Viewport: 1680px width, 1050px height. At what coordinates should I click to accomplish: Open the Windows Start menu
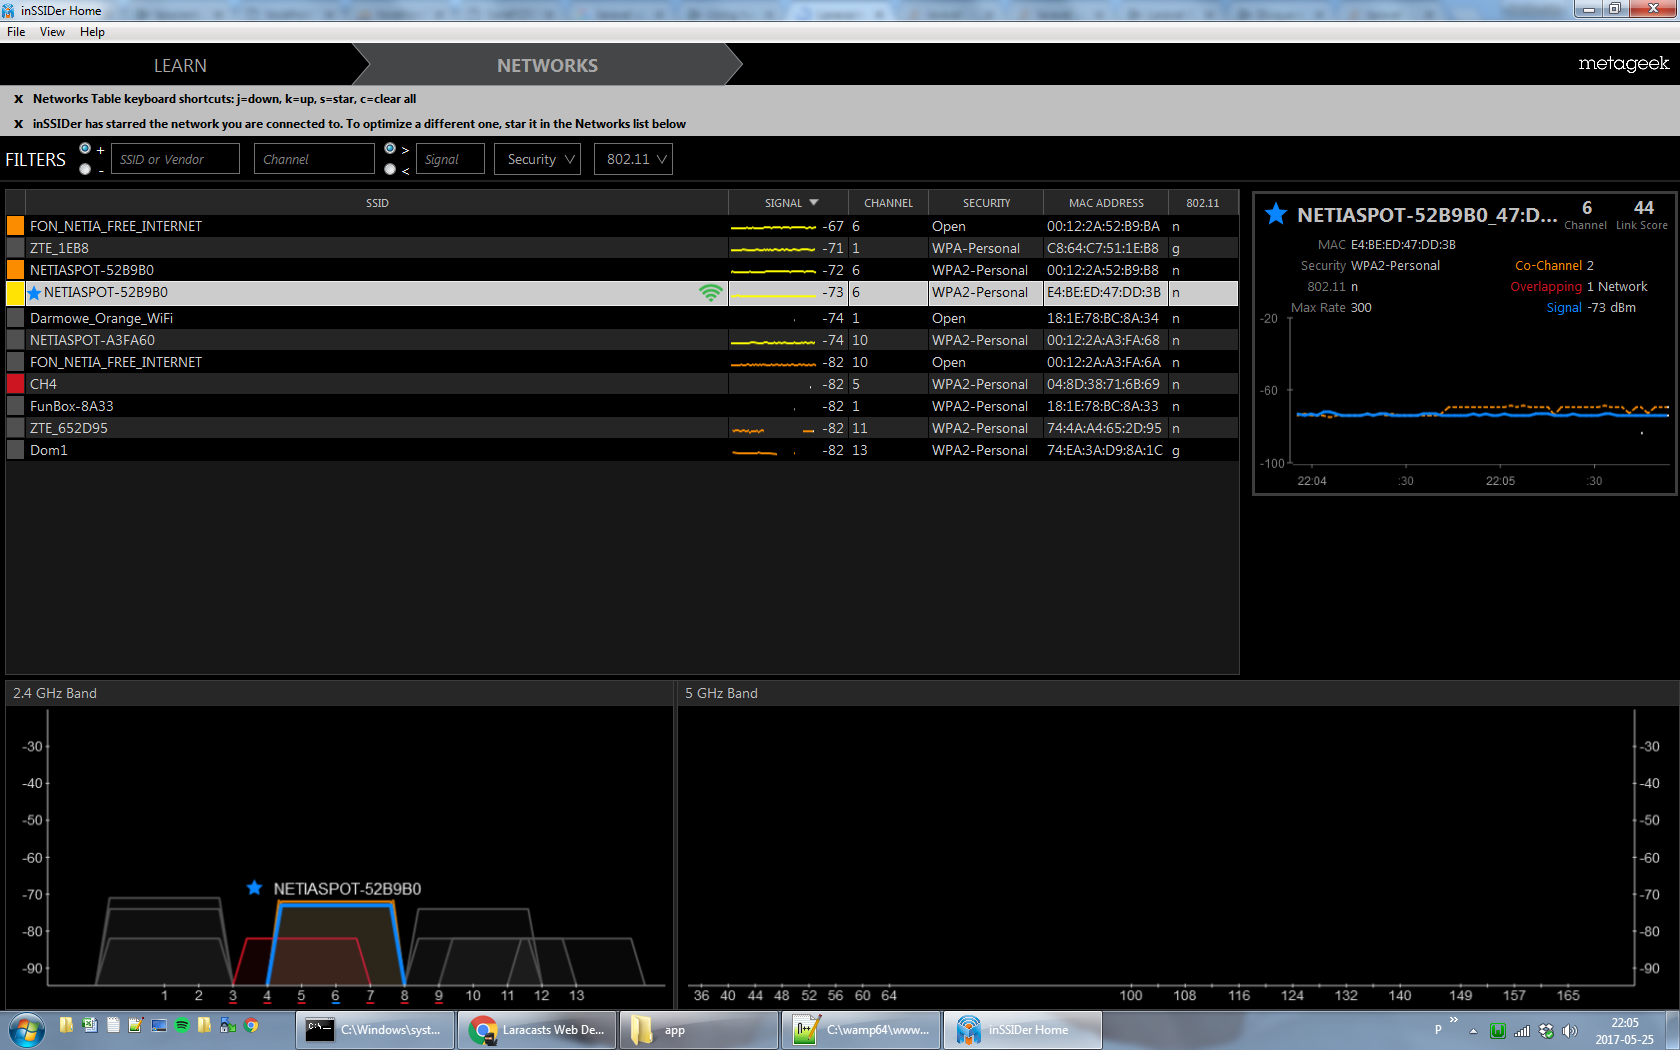point(27,1029)
